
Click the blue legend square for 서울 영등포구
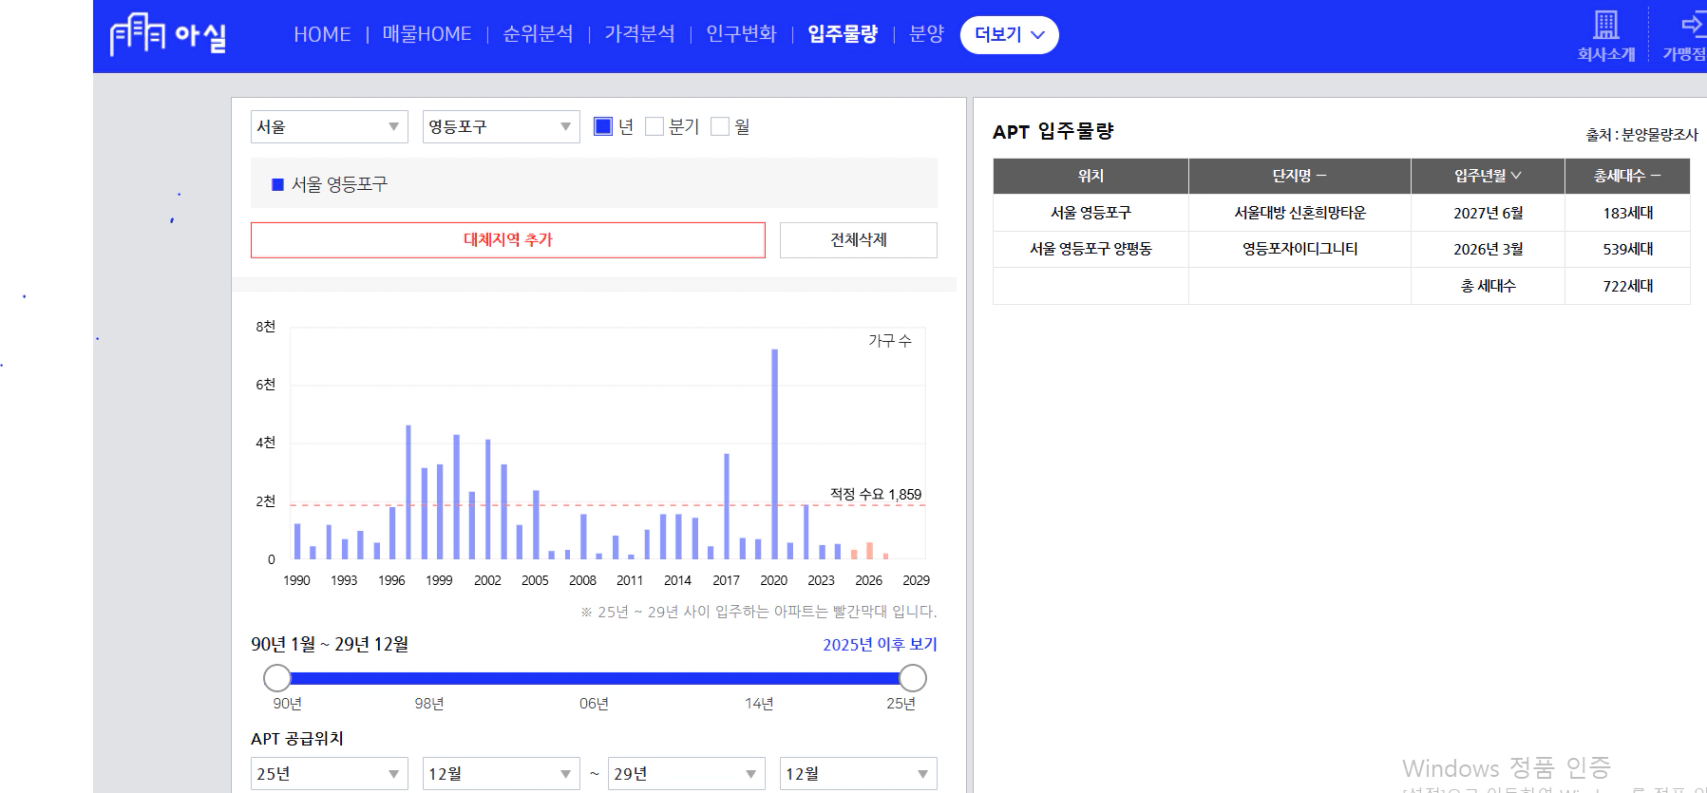(x=278, y=185)
